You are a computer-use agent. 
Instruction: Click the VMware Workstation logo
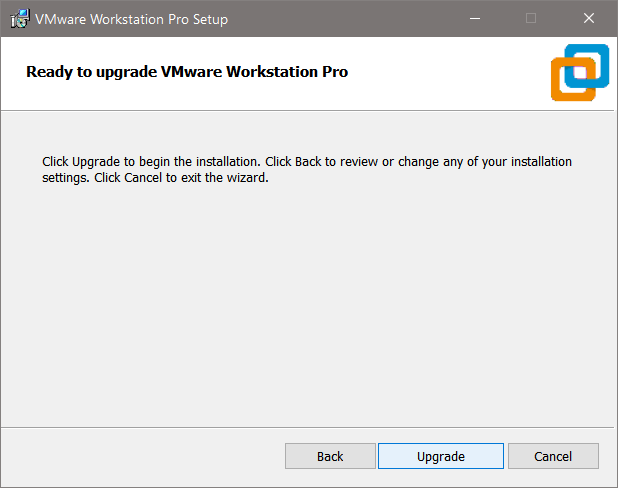(x=579, y=72)
